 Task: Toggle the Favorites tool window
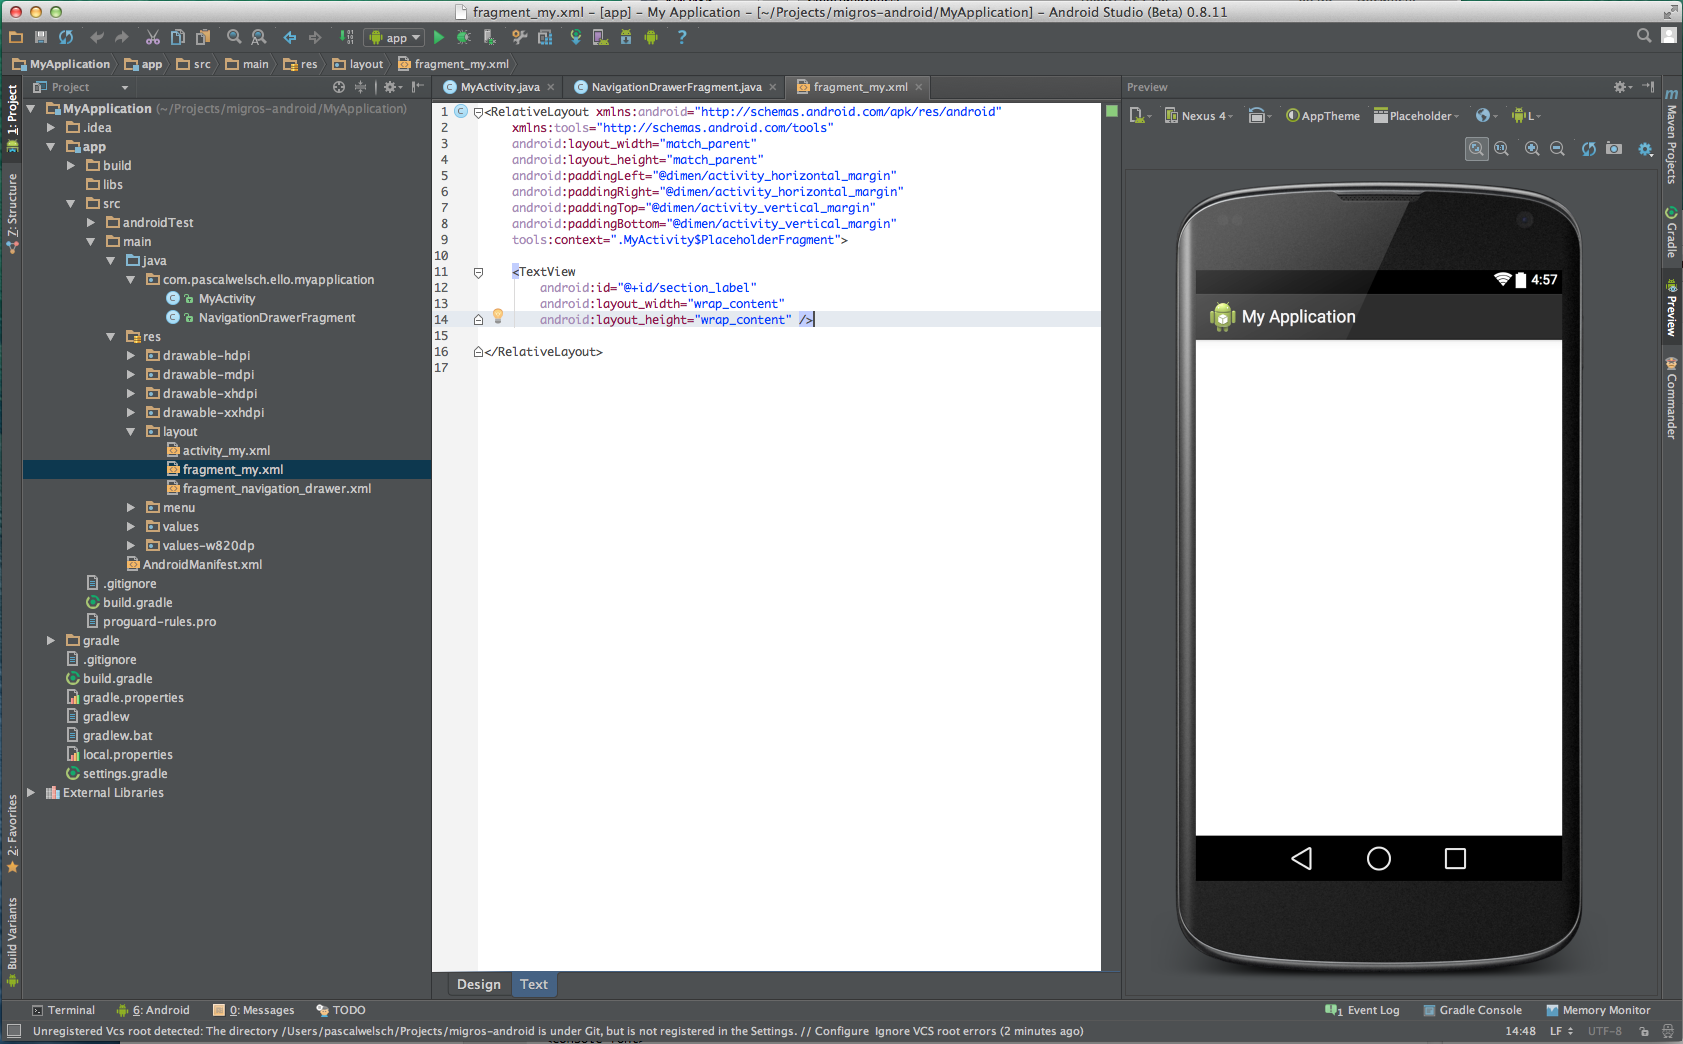12,834
